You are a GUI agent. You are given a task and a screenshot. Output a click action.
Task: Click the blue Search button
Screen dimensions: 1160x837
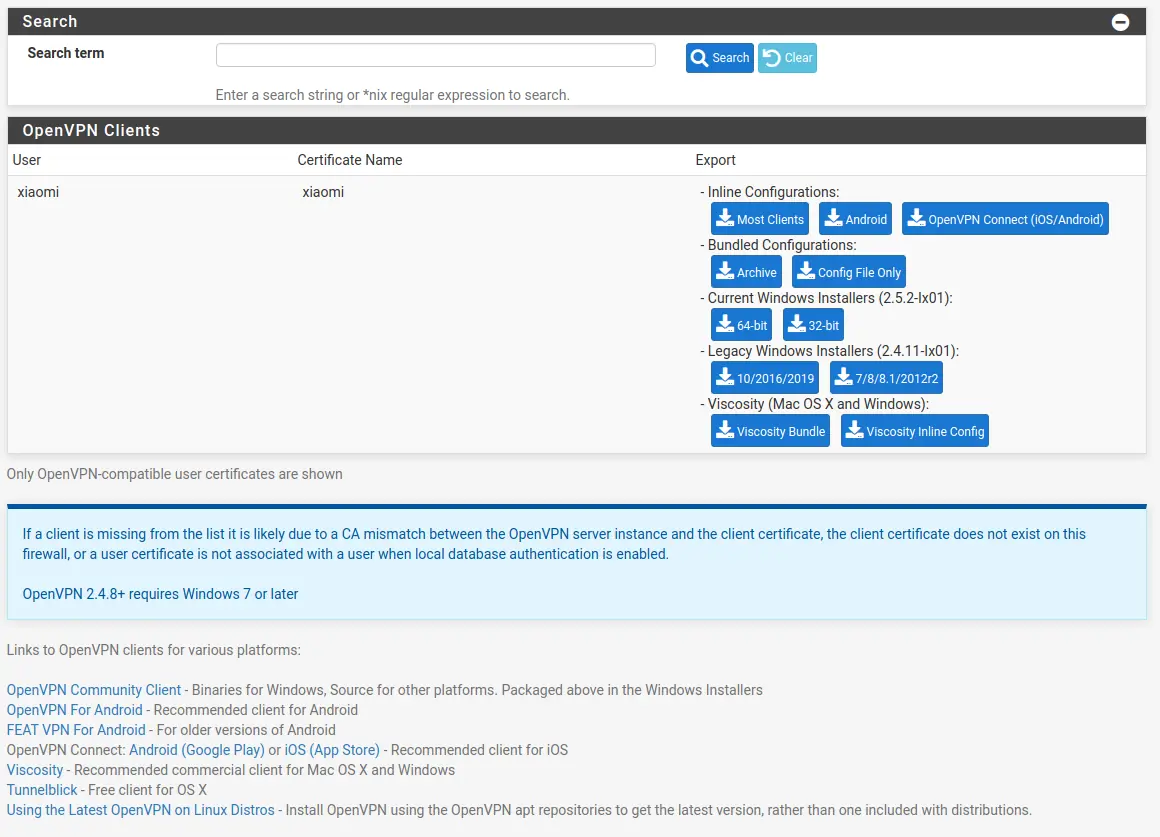pyautogui.click(x=719, y=58)
